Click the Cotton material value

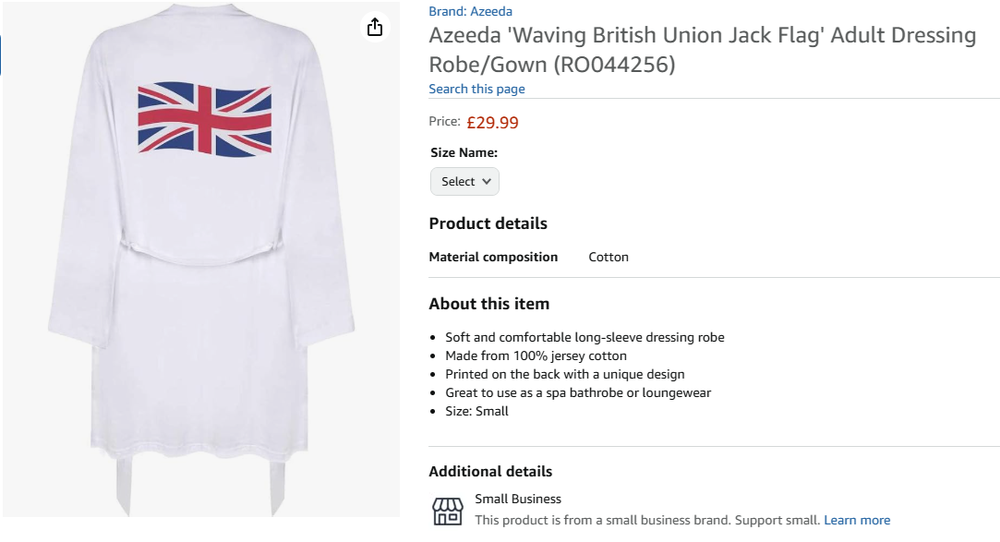pos(608,257)
